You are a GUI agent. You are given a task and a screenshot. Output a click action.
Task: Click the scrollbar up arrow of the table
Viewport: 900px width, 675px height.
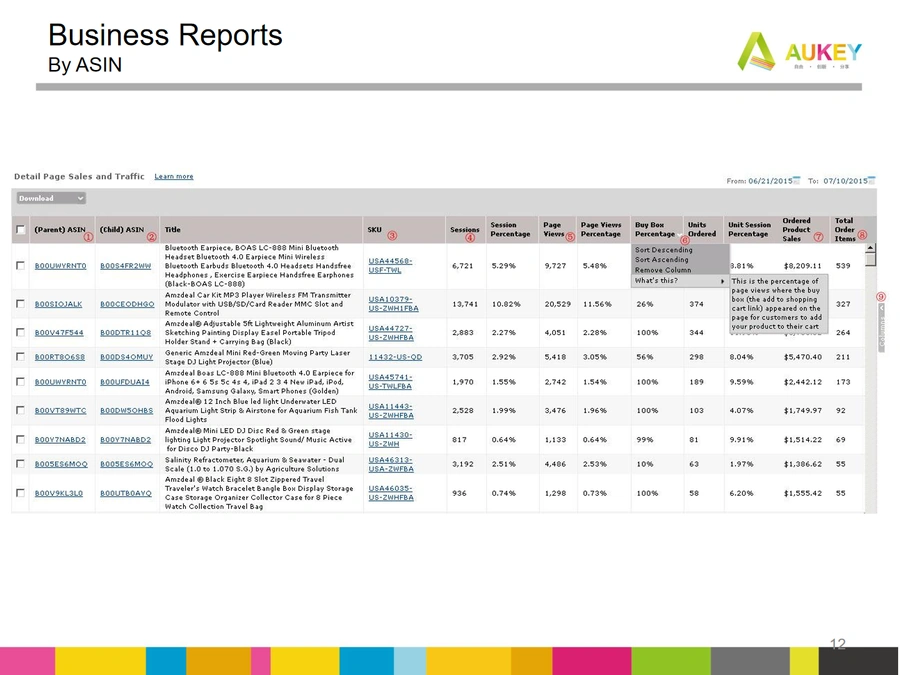click(x=870, y=248)
